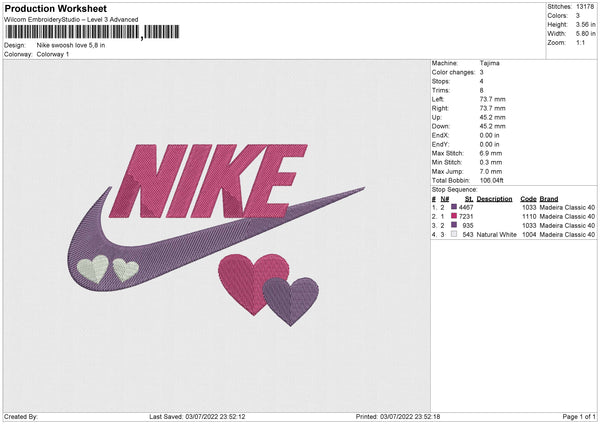600x424 pixels.
Task: Click the Production Worksheet title
Action: [56, 8]
